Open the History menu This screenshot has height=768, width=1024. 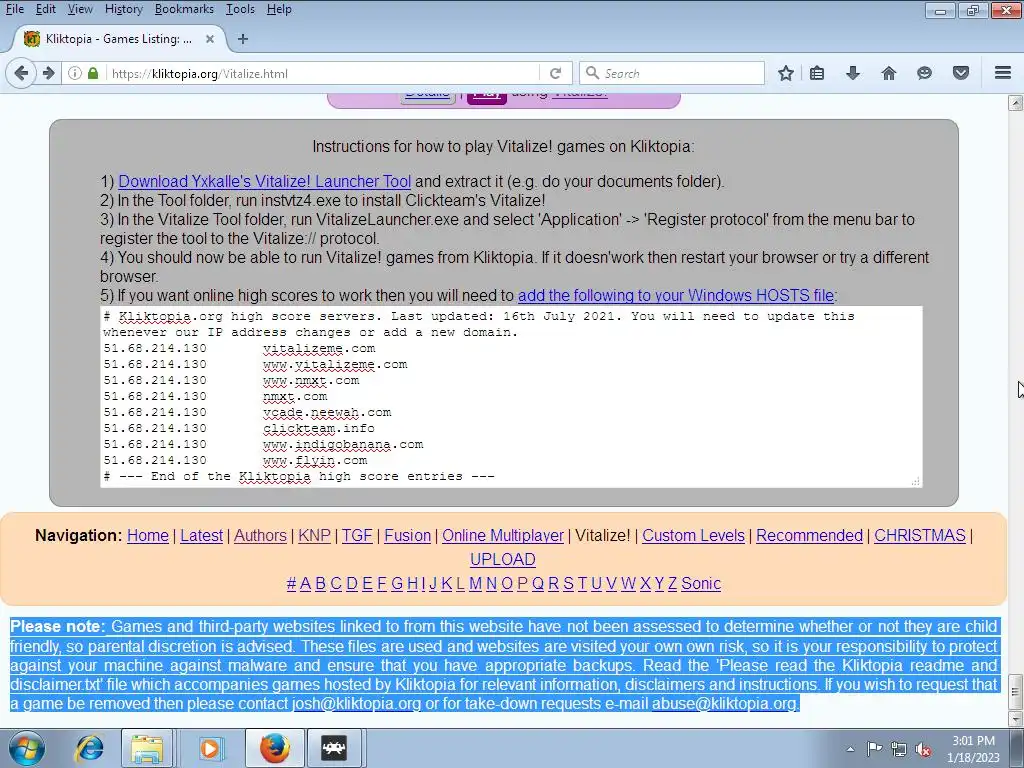(x=124, y=9)
